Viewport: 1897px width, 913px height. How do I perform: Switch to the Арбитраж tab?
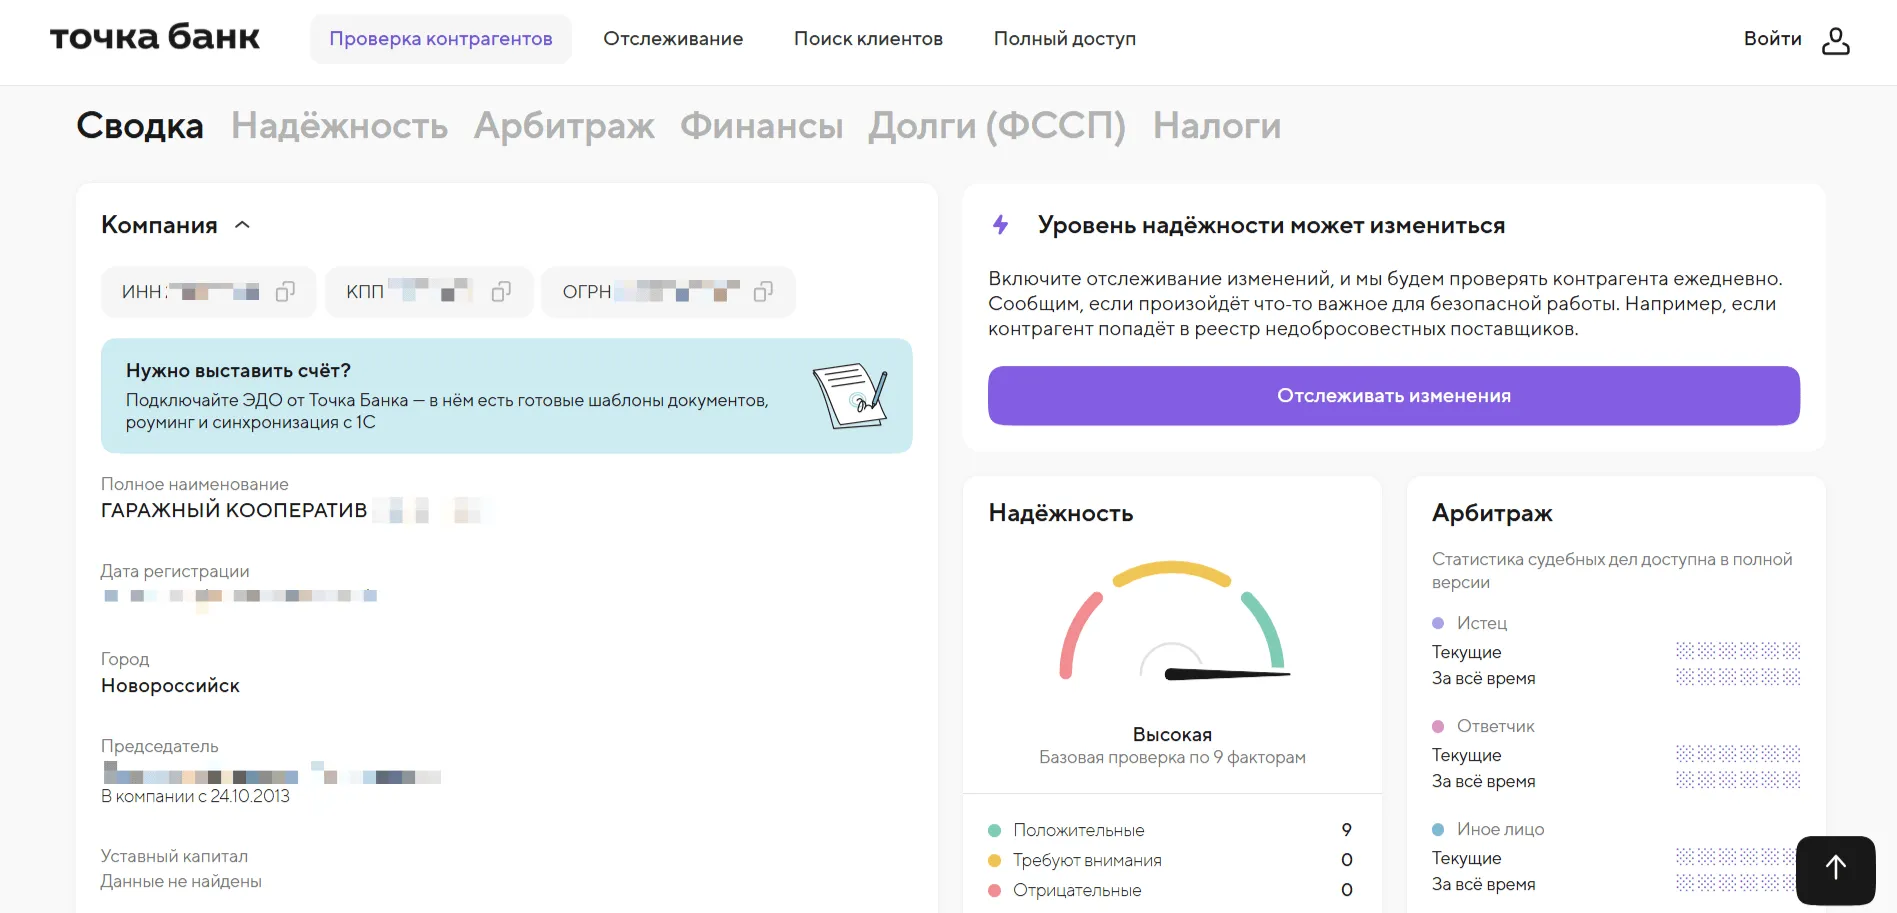click(x=564, y=126)
